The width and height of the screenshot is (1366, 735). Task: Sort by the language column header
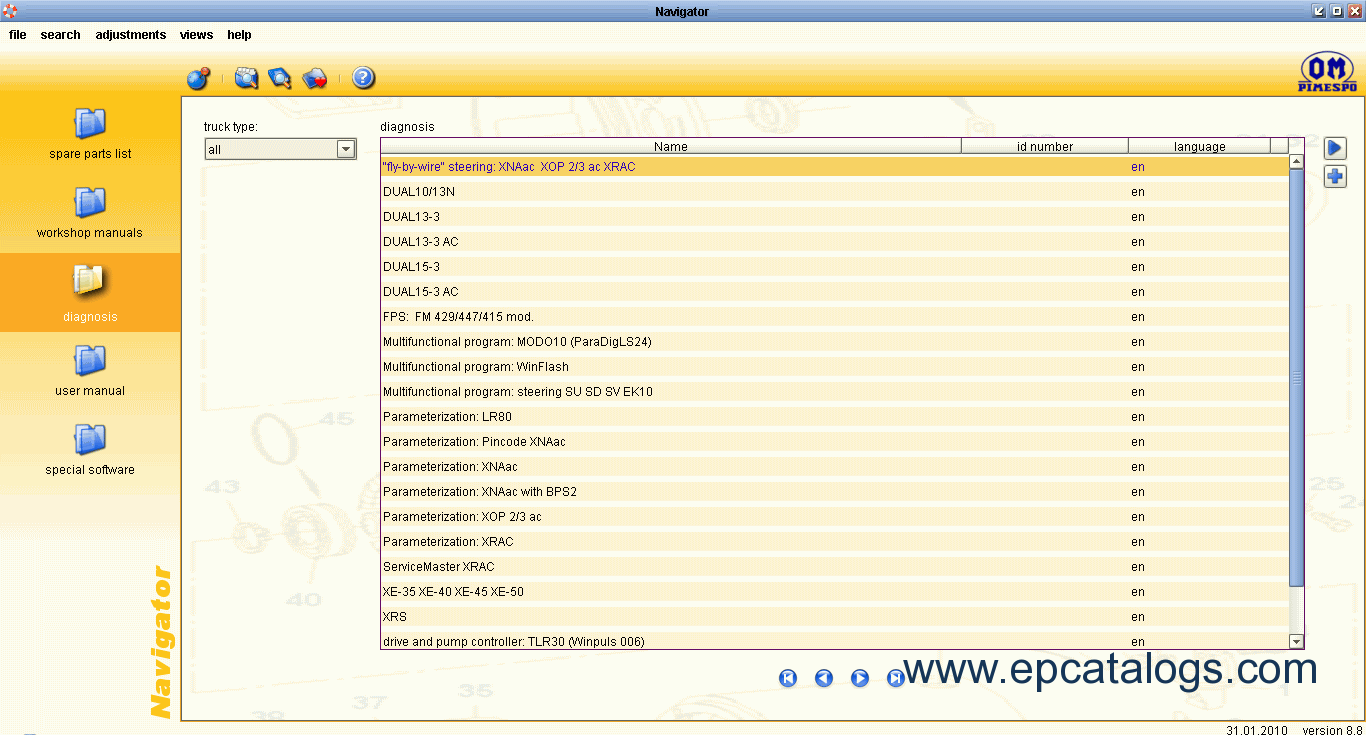pyautogui.click(x=1200, y=146)
